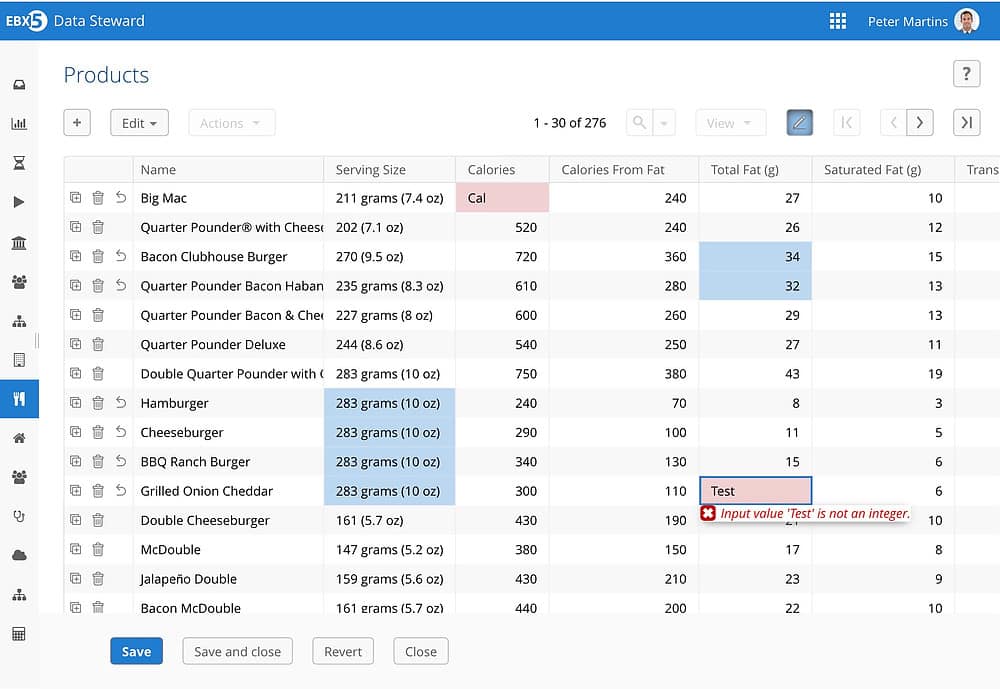Click the Close button
1000x689 pixels.
(x=421, y=651)
